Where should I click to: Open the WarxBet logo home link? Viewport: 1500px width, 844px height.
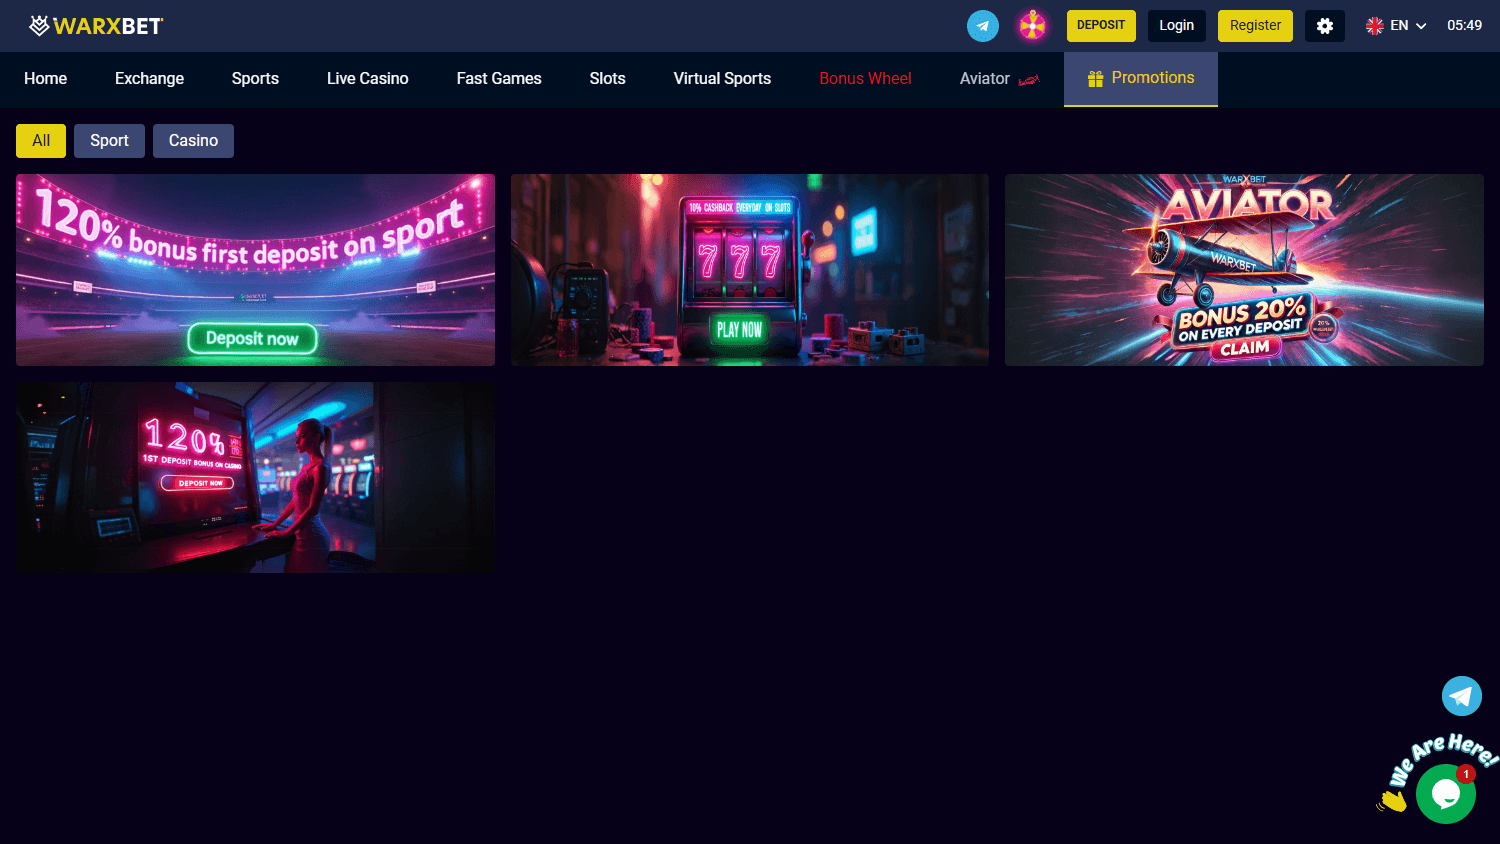tap(96, 26)
